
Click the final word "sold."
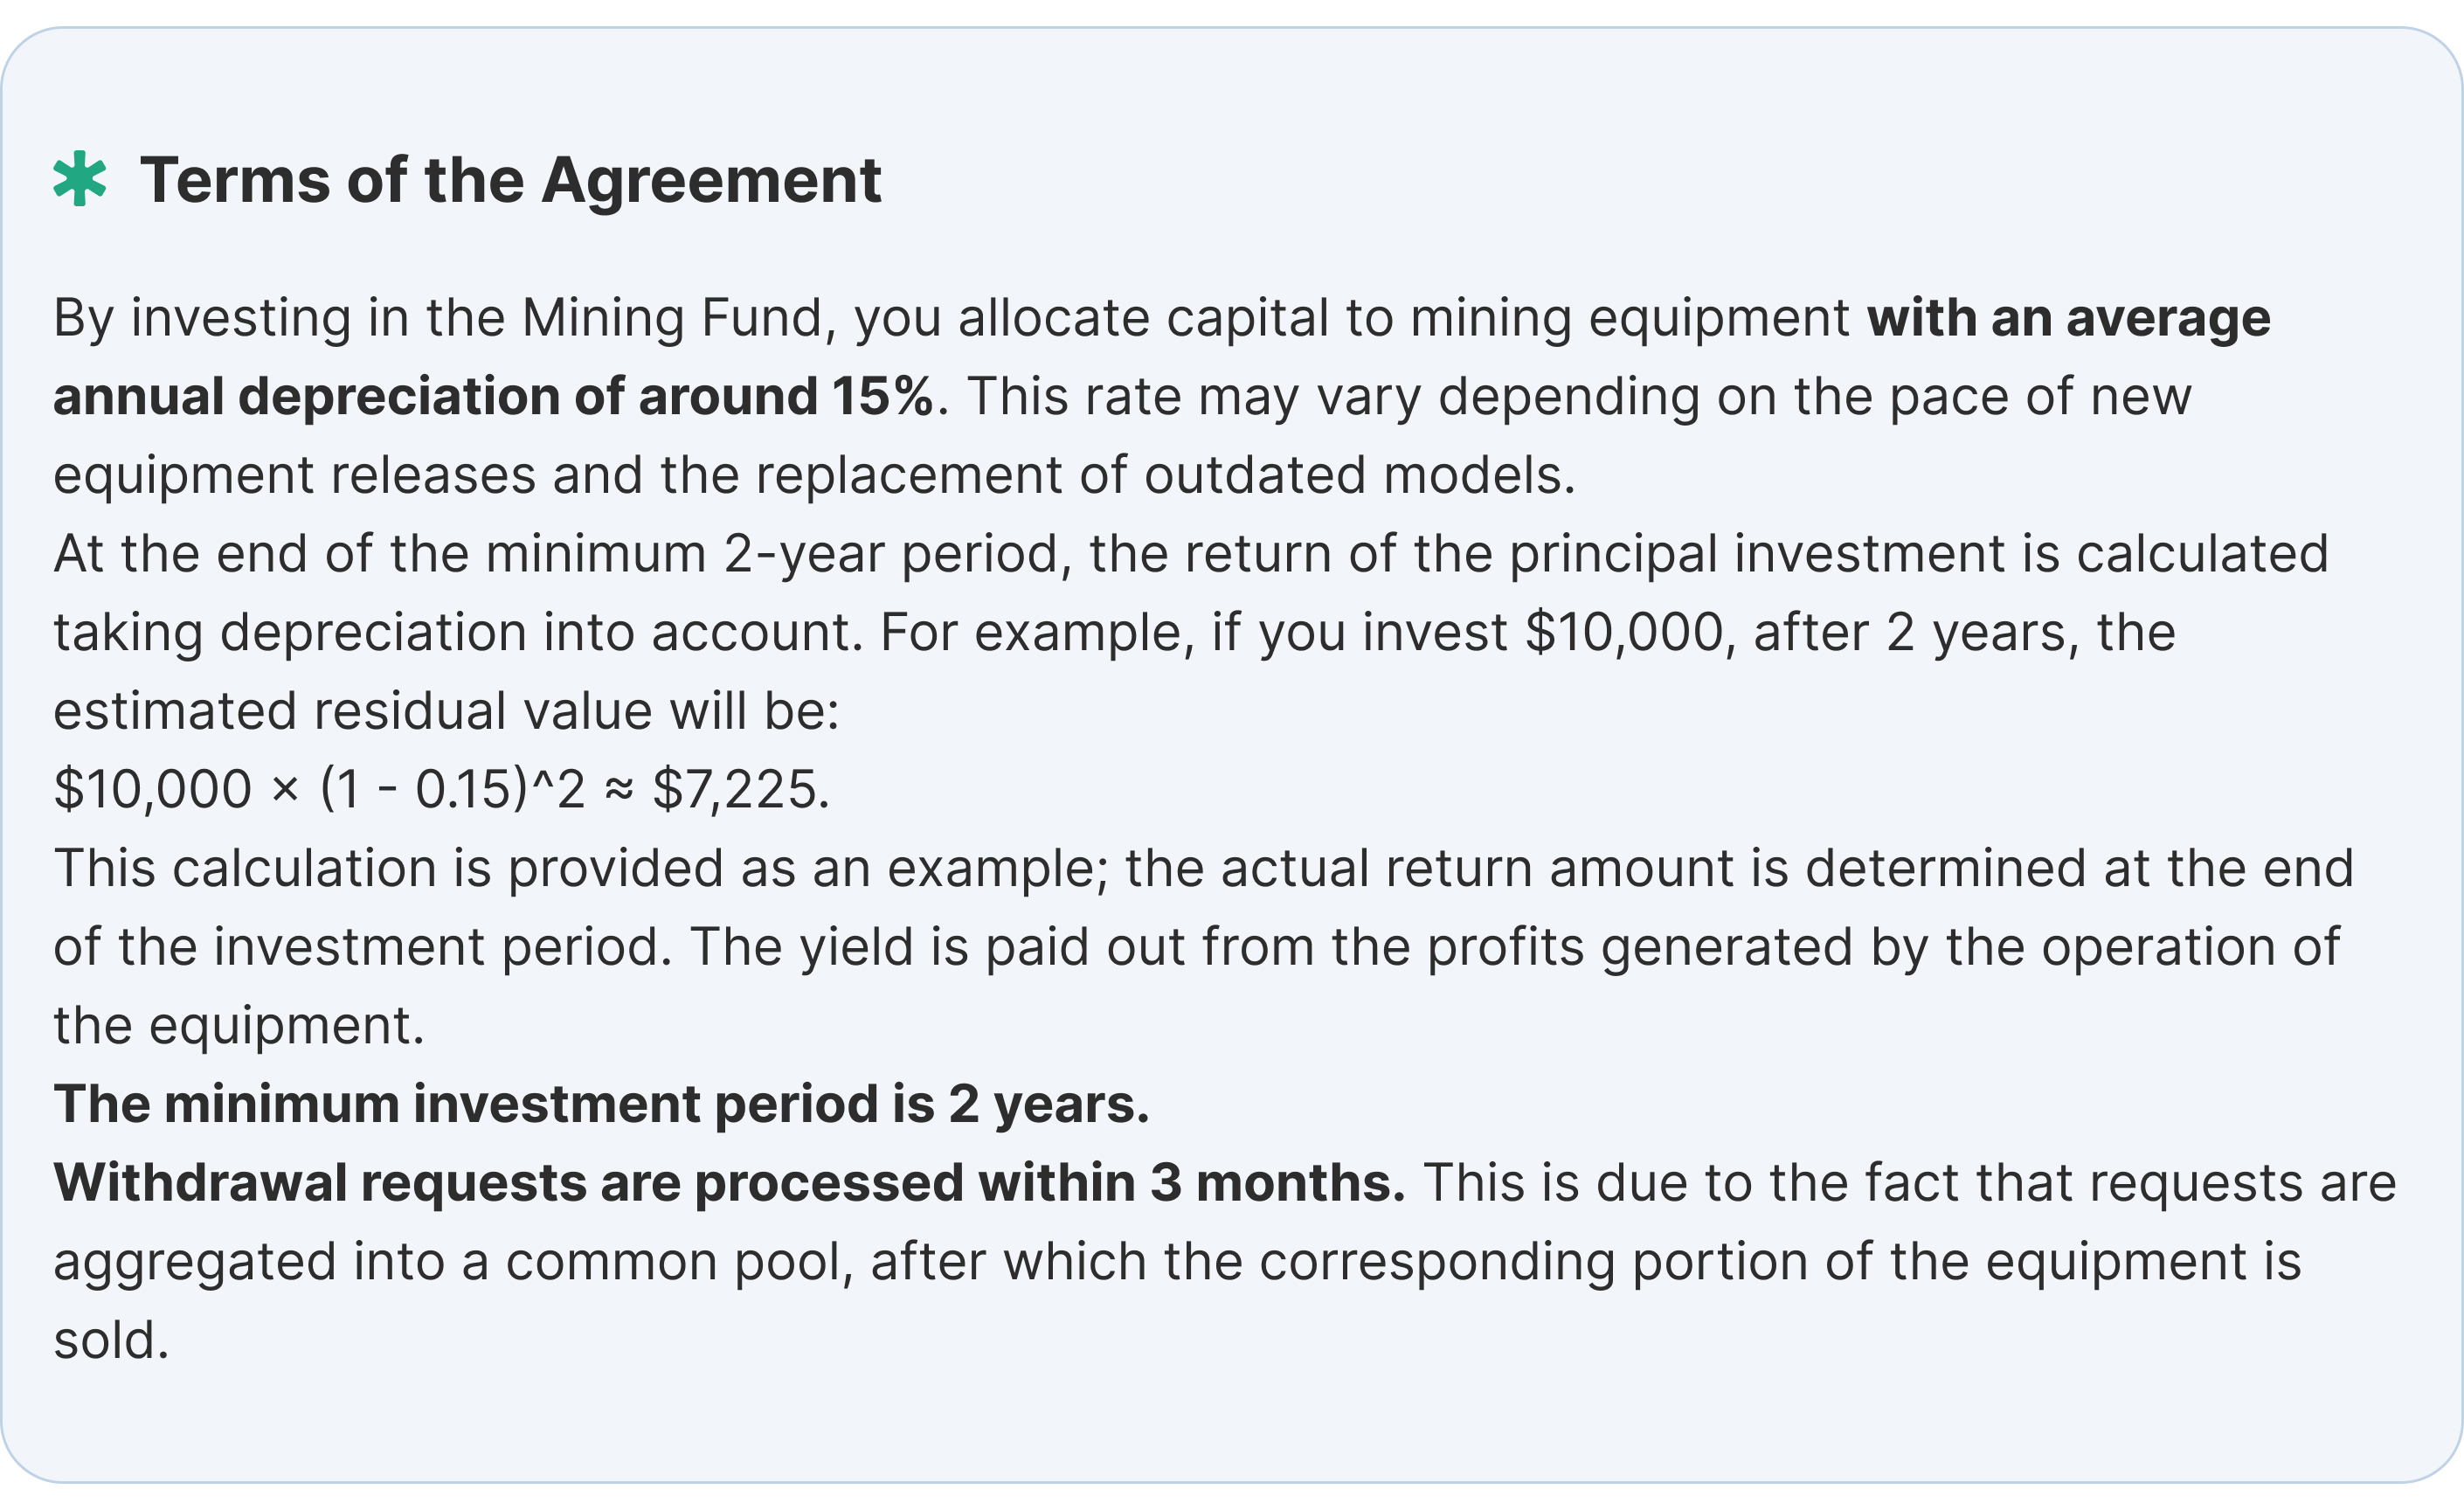(111, 1340)
